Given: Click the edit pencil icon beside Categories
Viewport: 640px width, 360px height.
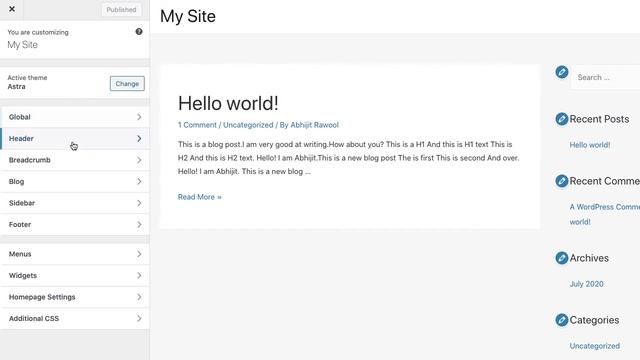Looking at the screenshot, I should [562, 320].
